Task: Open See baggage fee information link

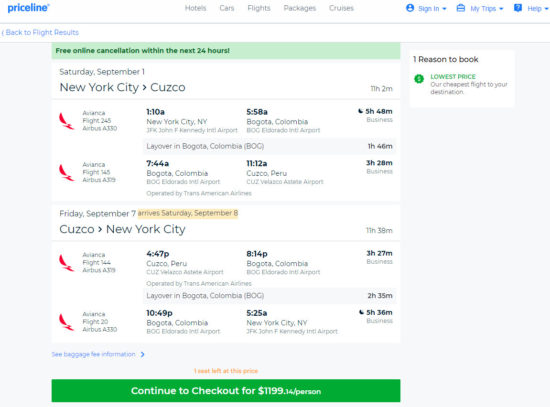Action: pos(93,354)
